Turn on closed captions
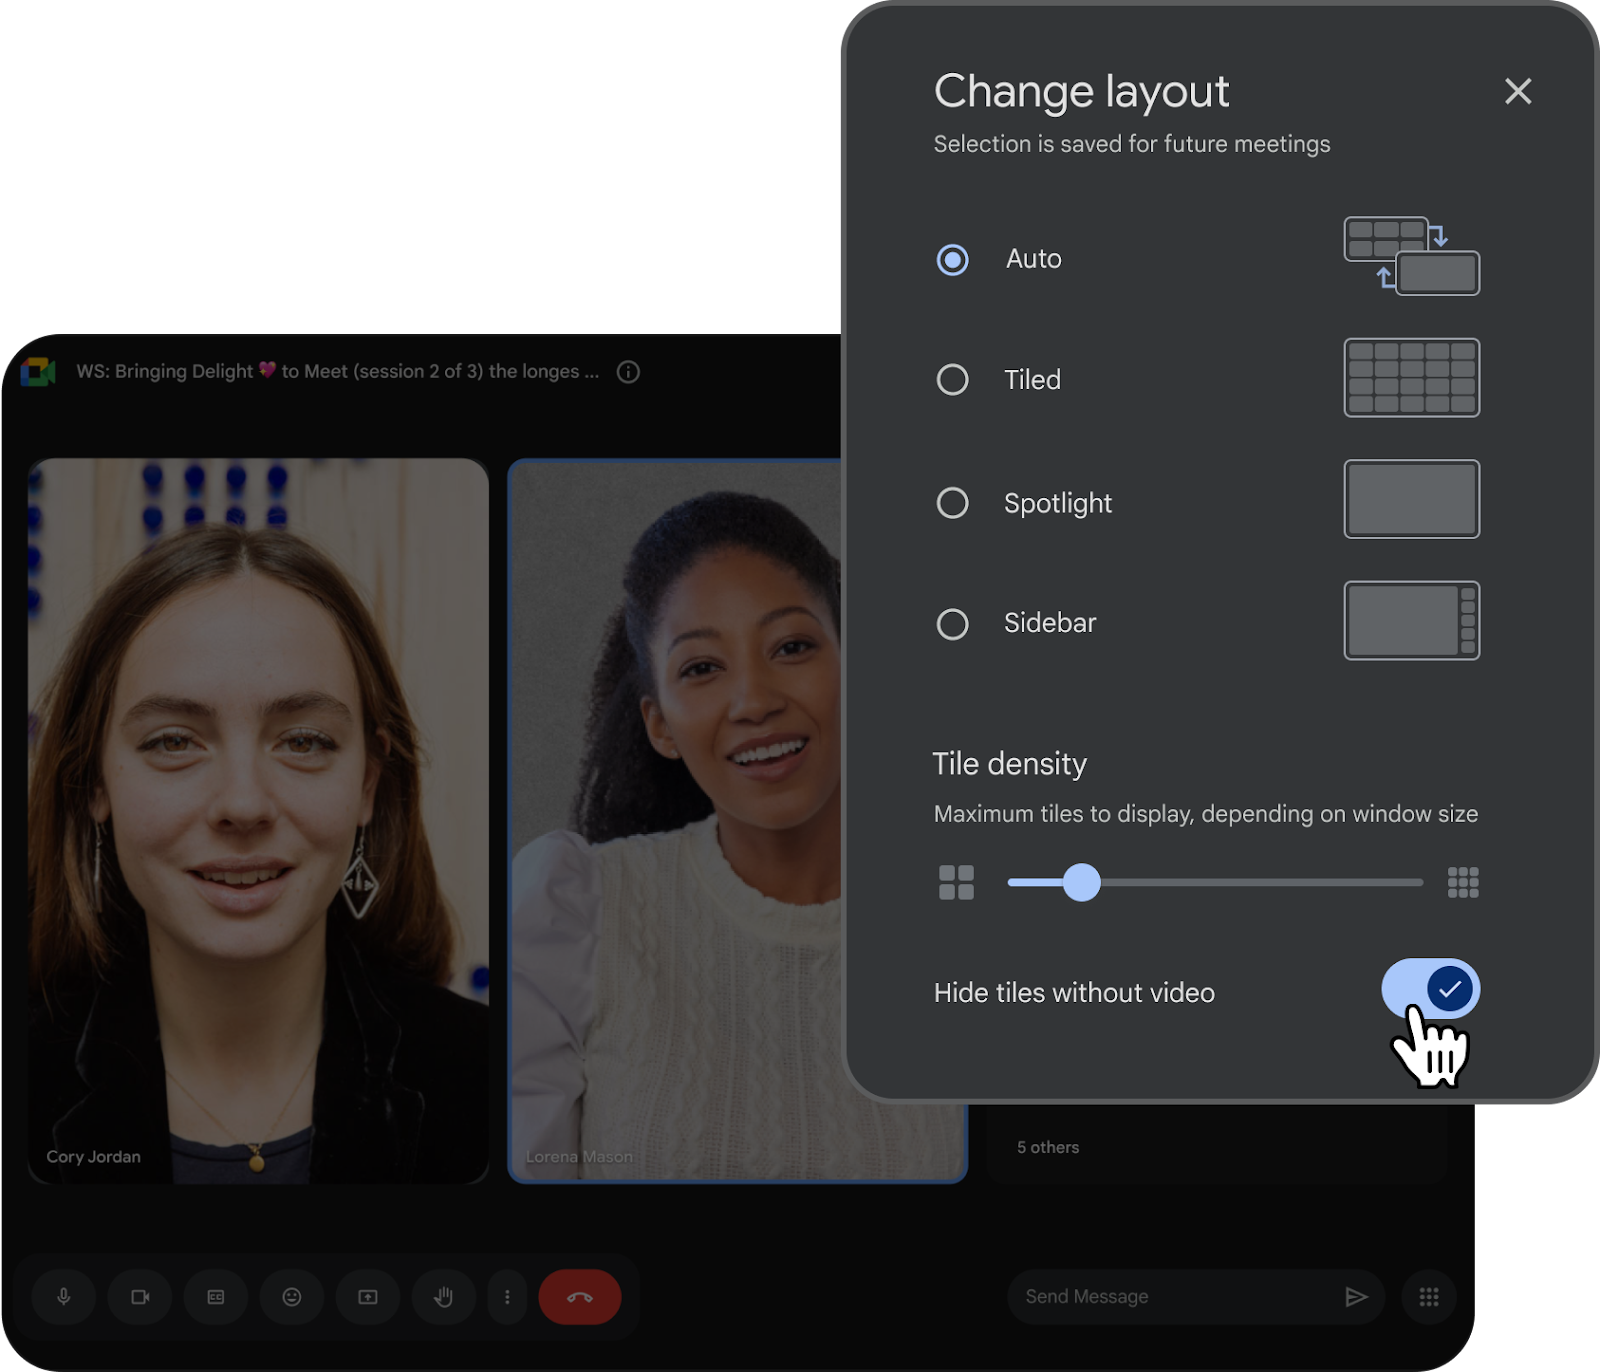 click(x=216, y=1297)
